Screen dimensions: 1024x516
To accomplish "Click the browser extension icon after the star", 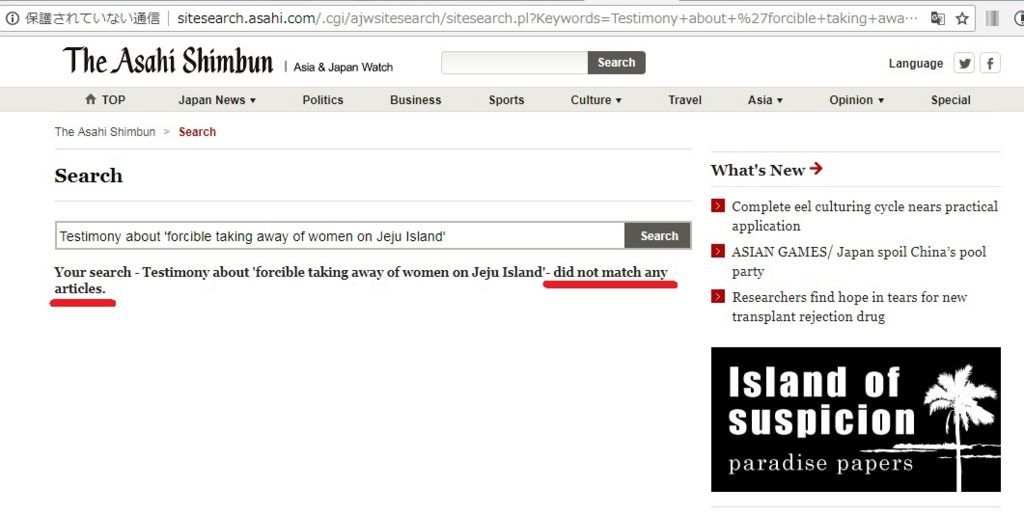I will pyautogui.click(x=992, y=18).
